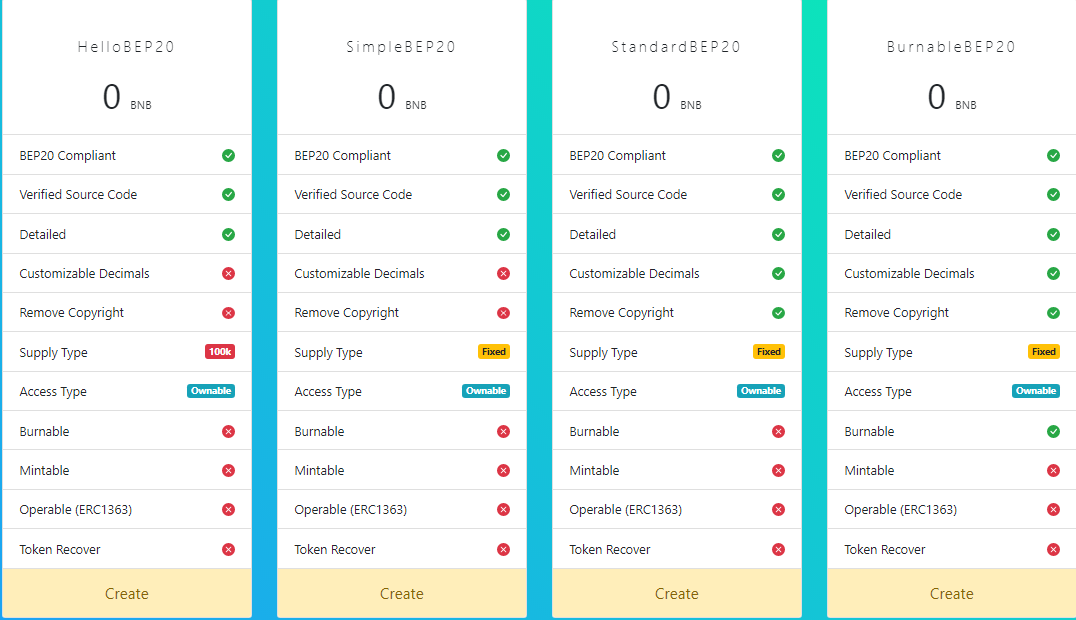Click SimpleBEP20 Customizable Decimals red cross icon
The width and height of the screenshot is (1076, 620).
504,273
